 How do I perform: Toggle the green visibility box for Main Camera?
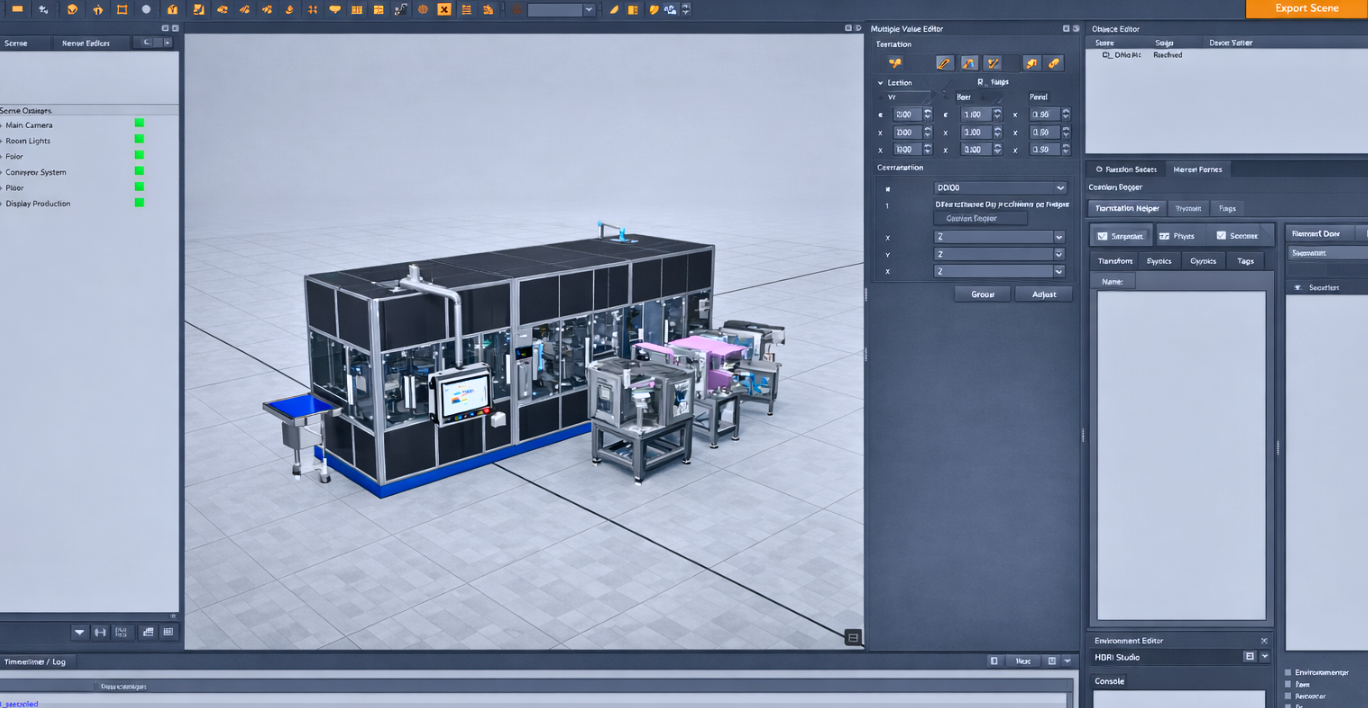[x=139, y=124]
